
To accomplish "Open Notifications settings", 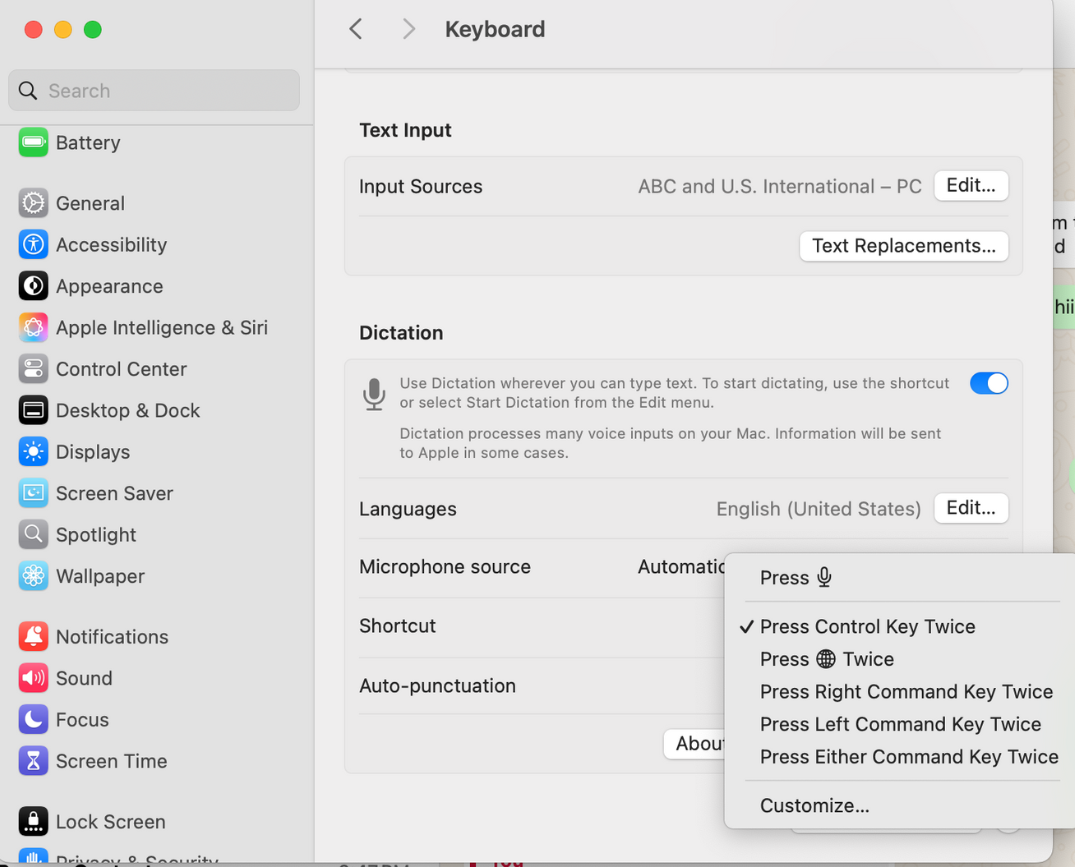I will tap(112, 637).
